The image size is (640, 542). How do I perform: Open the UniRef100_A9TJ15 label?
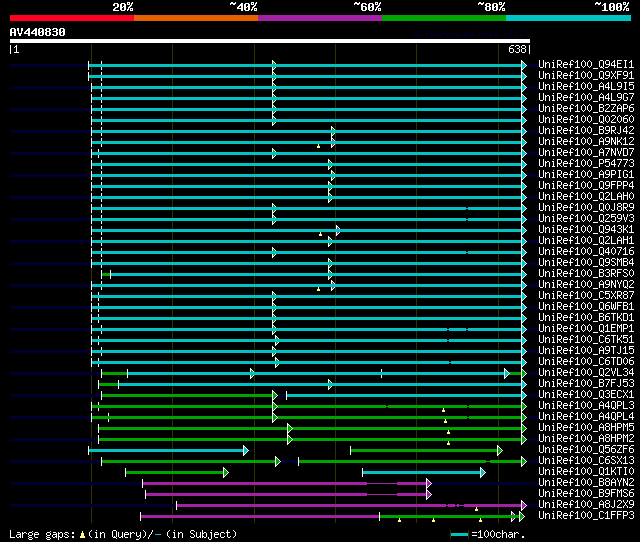click(586, 351)
